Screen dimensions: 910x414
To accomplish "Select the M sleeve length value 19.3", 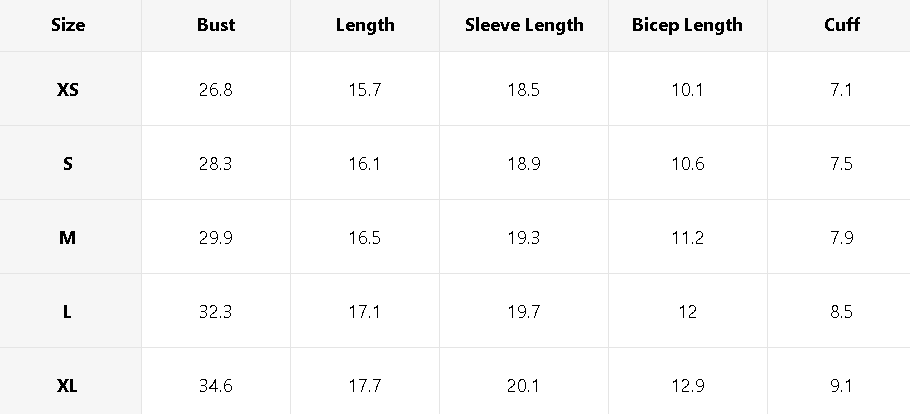I will pyautogui.click(x=524, y=237).
